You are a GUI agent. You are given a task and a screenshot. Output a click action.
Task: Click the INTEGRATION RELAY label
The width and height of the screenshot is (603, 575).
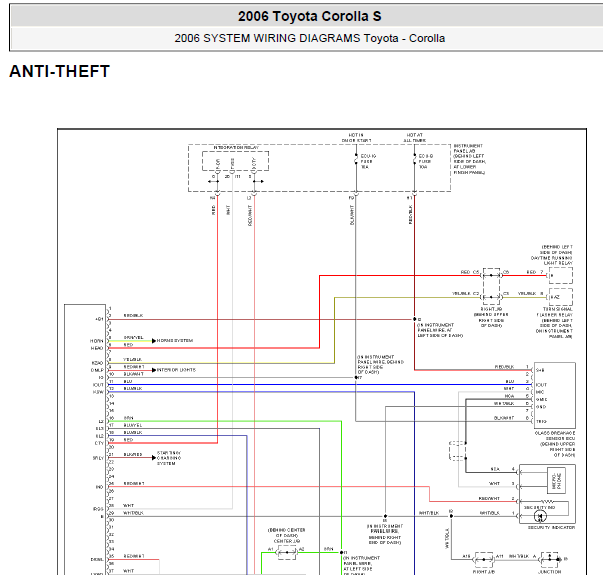point(236,148)
